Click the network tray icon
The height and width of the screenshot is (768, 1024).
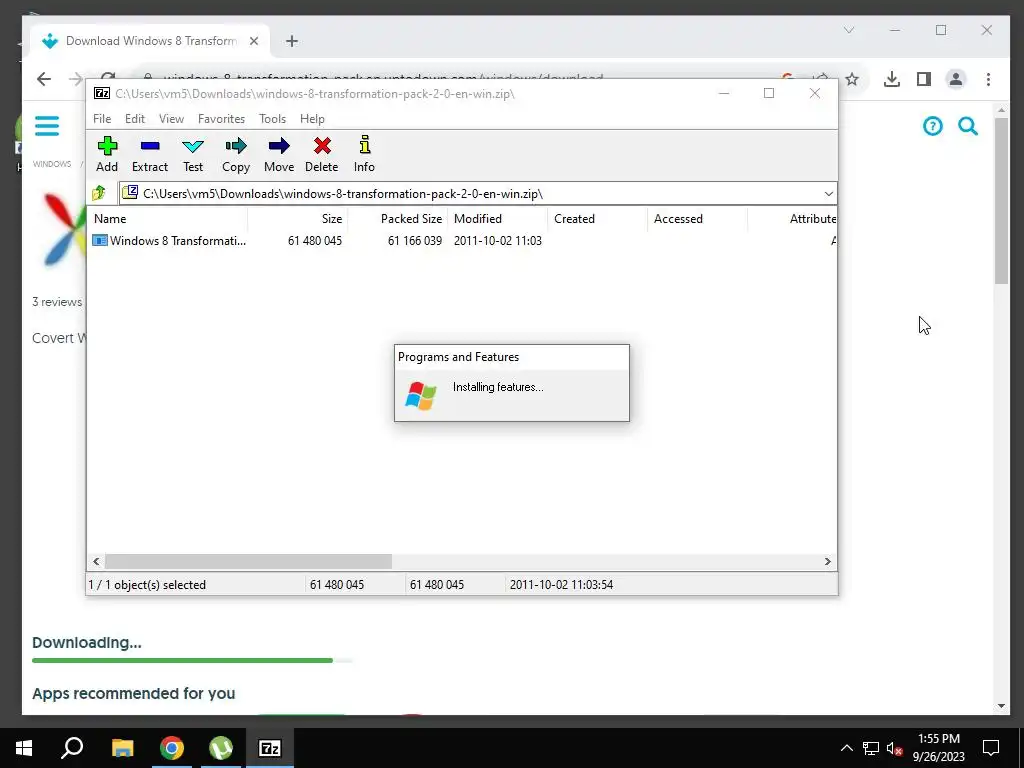click(x=871, y=748)
